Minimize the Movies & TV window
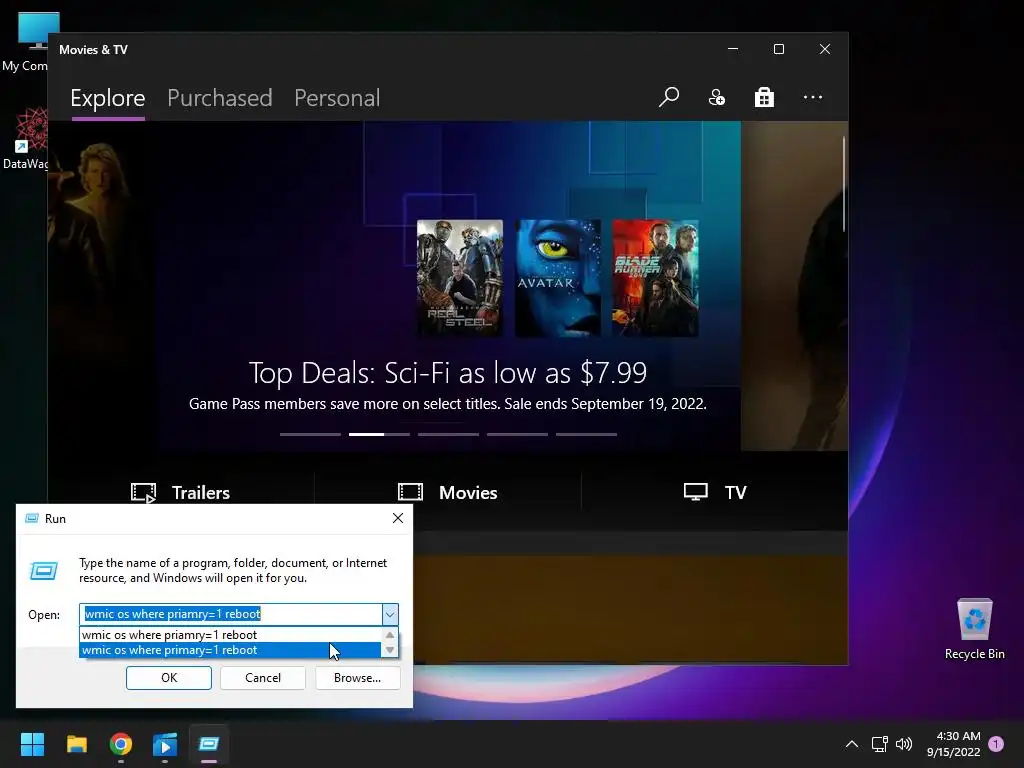1024x768 pixels. point(733,49)
